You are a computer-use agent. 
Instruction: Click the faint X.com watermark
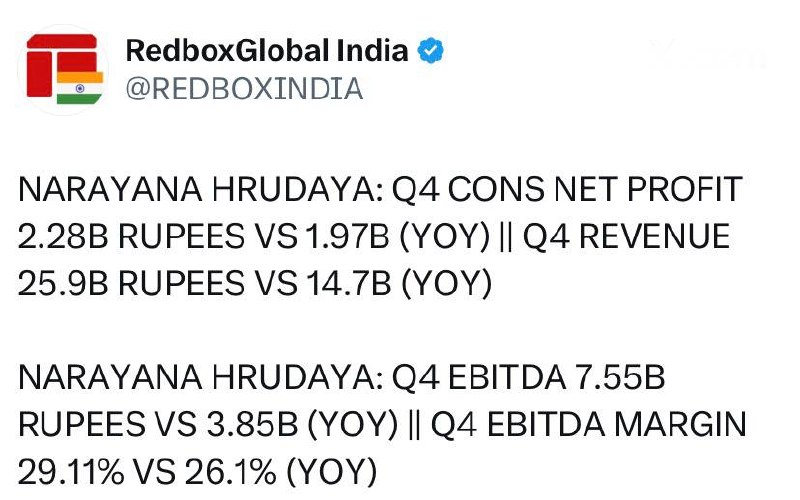(708, 54)
